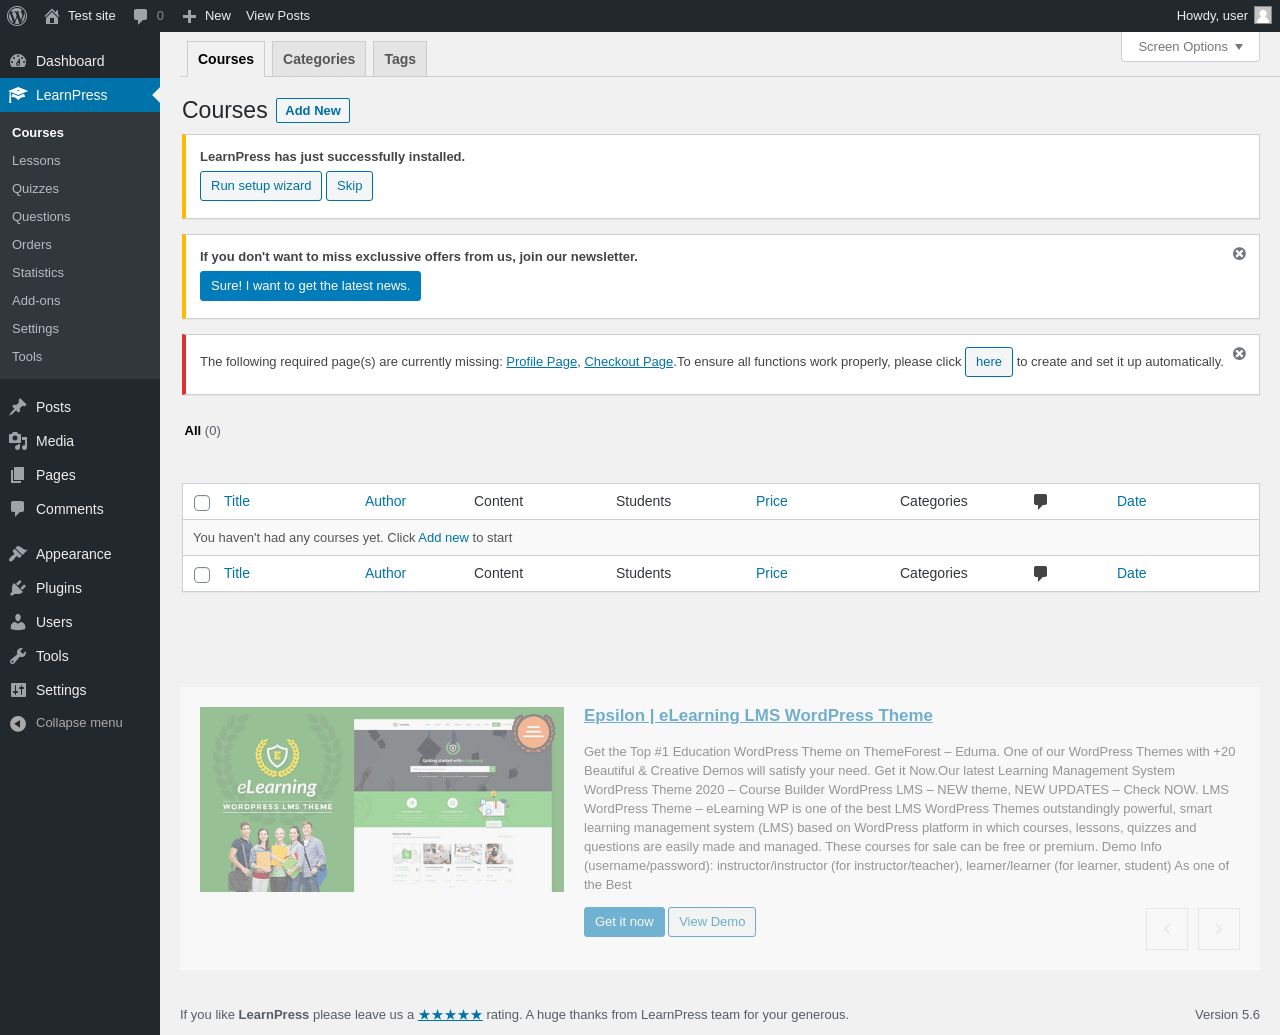Go to next theme with right arrow
1280x1035 pixels.
tap(1219, 929)
